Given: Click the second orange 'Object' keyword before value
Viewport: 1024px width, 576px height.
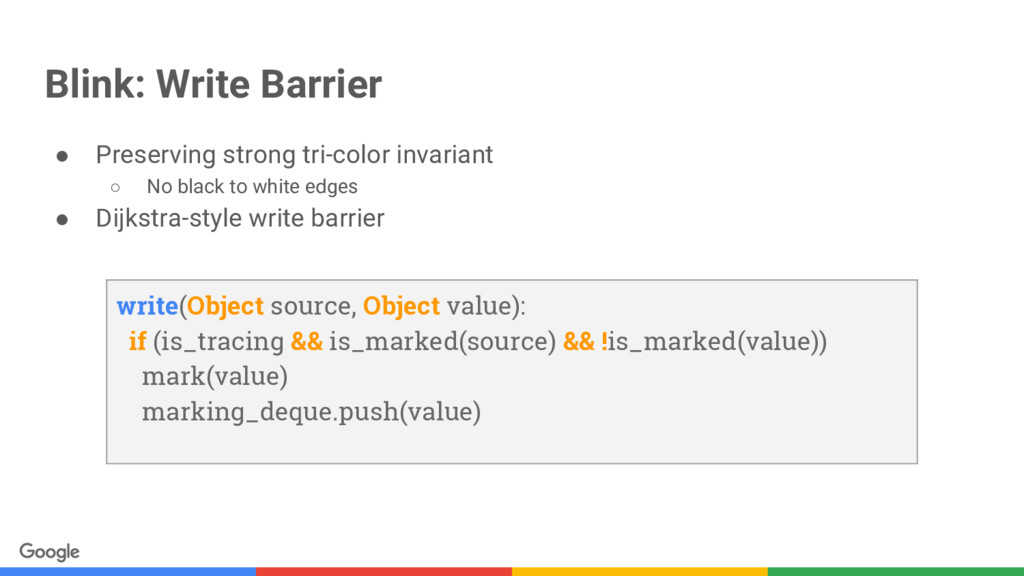Looking at the screenshot, I should point(401,306).
